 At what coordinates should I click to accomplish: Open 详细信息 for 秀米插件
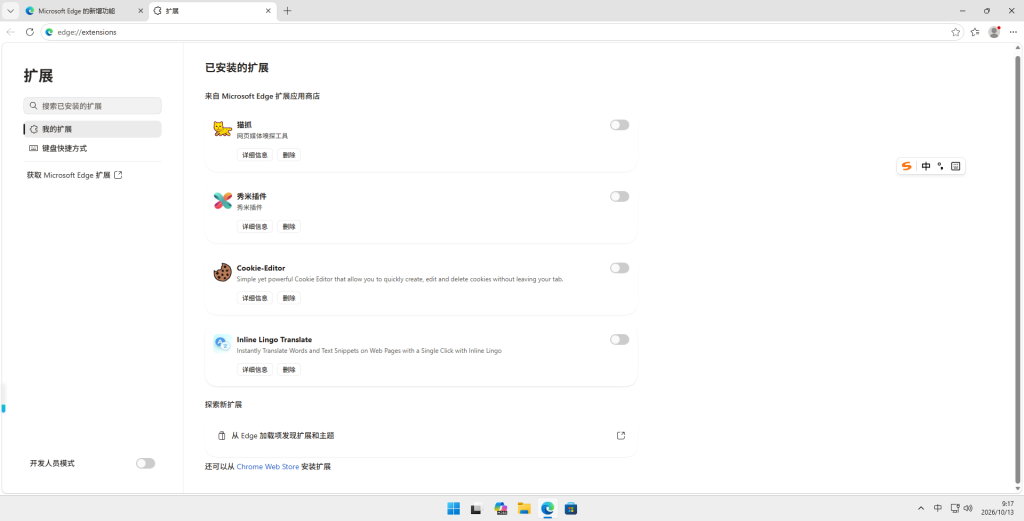[255, 227]
